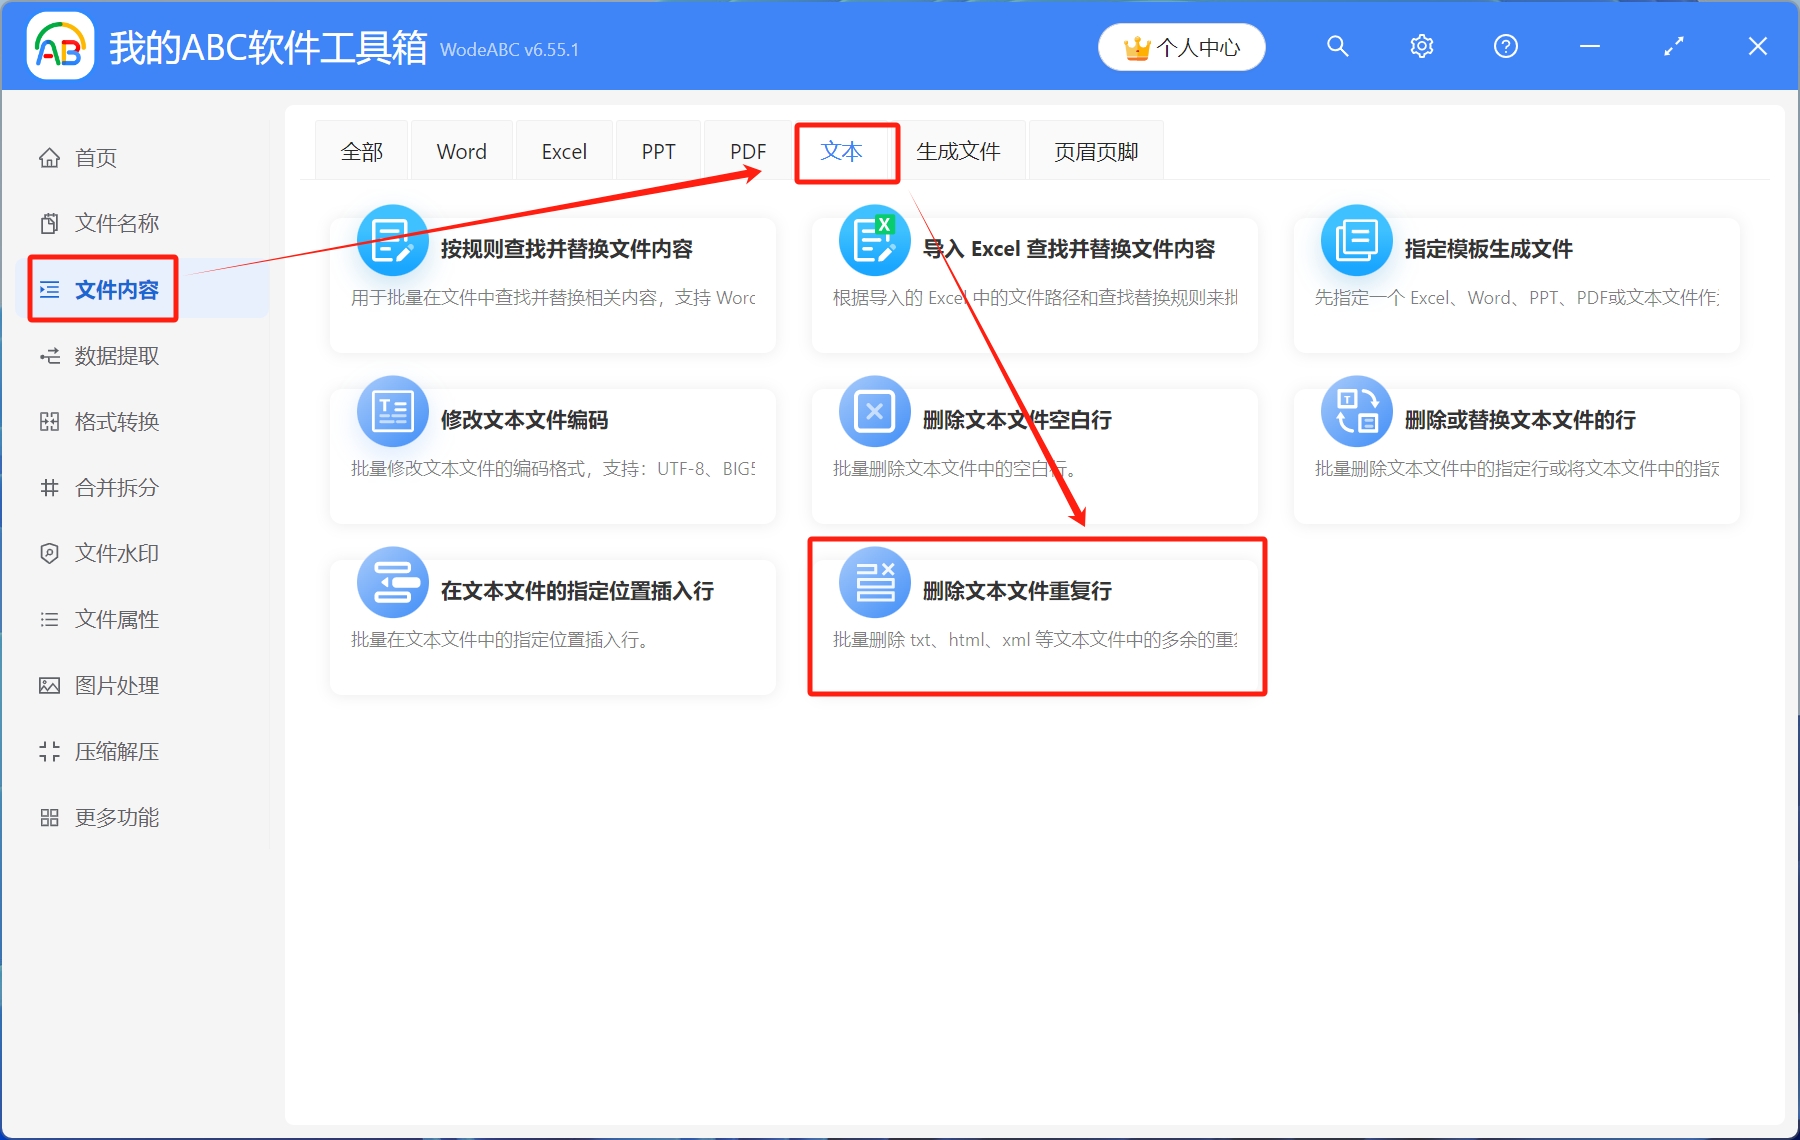Viewport: 1800px width, 1140px height.
Task: Click the 指定模板生成文件 tool icon
Action: pos(1357,241)
